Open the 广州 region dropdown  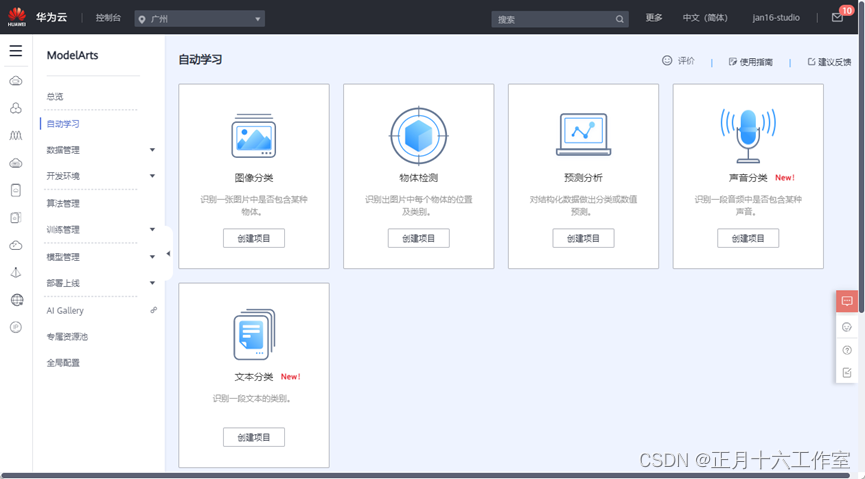click(x=200, y=19)
